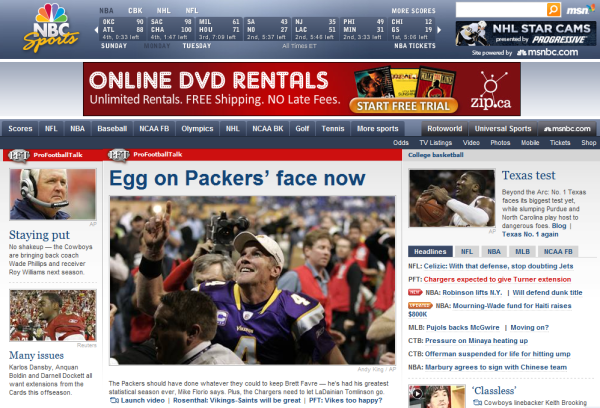Open the Universal Sports nav button
Viewport: 600px width, 408px height.
(503, 129)
